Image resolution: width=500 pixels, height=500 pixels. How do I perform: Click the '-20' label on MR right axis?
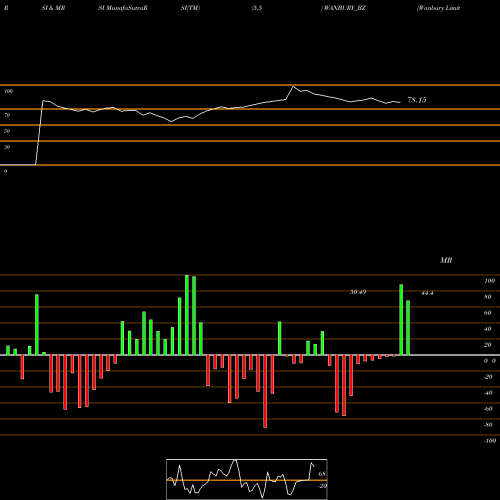[488, 377]
